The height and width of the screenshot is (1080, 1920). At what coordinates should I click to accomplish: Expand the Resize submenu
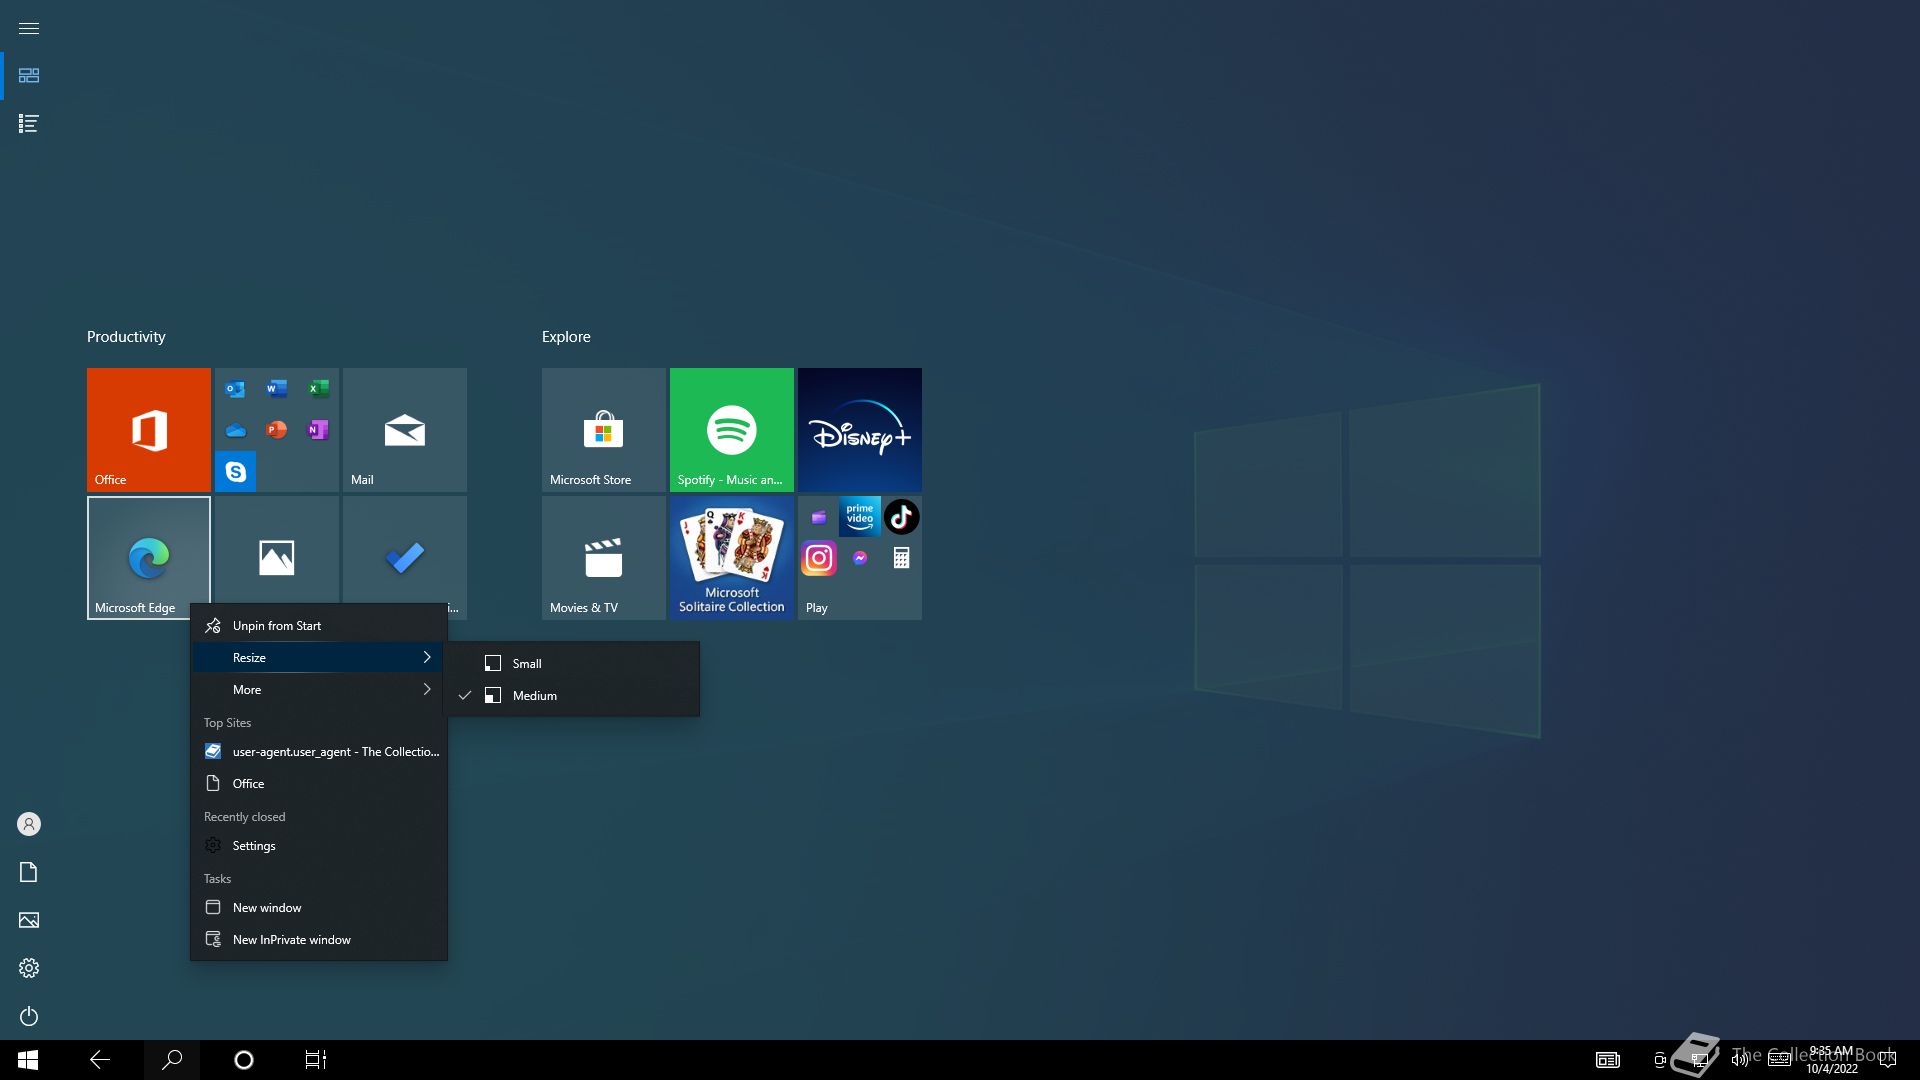pyautogui.click(x=319, y=658)
